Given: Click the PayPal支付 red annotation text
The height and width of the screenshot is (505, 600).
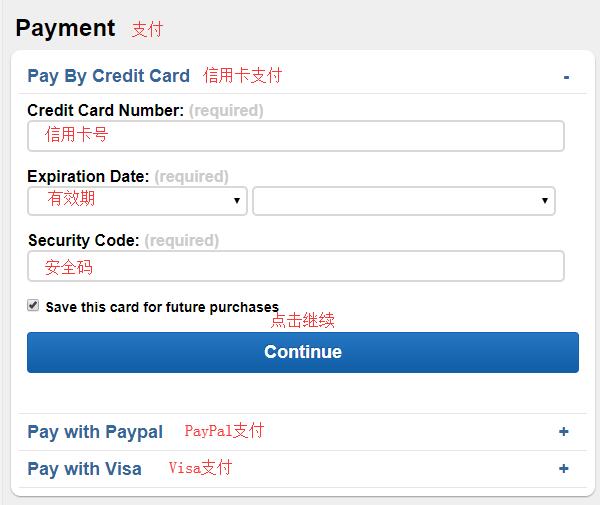Looking at the screenshot, I should (x=224, y=431).
